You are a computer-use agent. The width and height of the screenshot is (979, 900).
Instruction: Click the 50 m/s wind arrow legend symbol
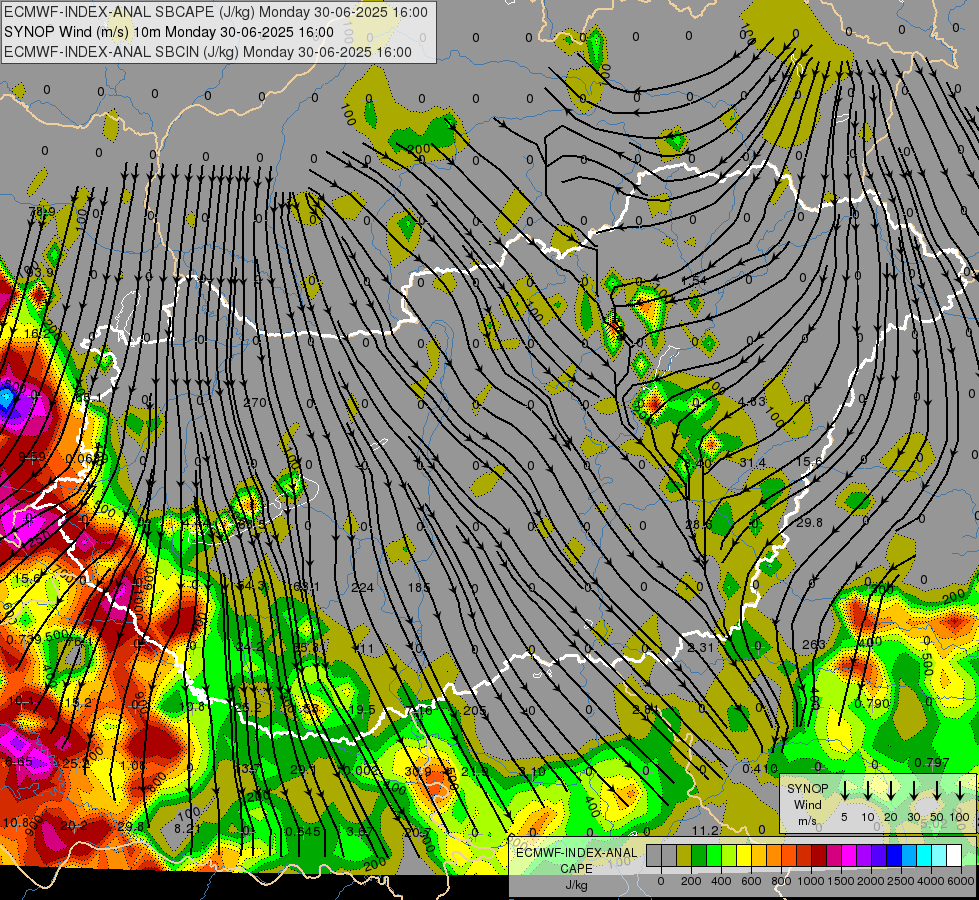(937, 790)
